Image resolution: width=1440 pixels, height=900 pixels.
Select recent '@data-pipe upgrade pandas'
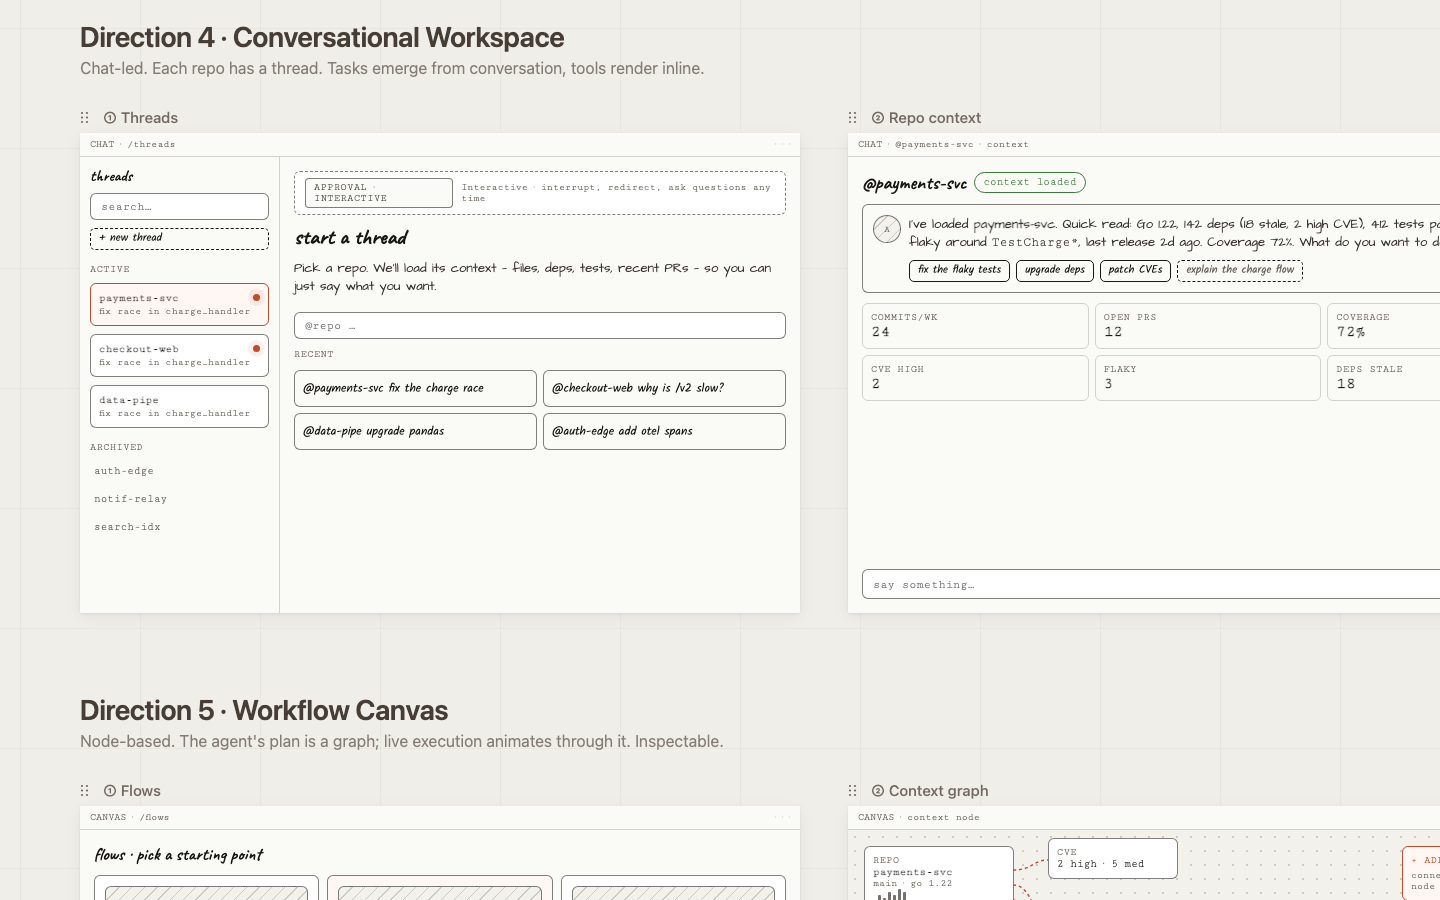click(x=415, y=431)
